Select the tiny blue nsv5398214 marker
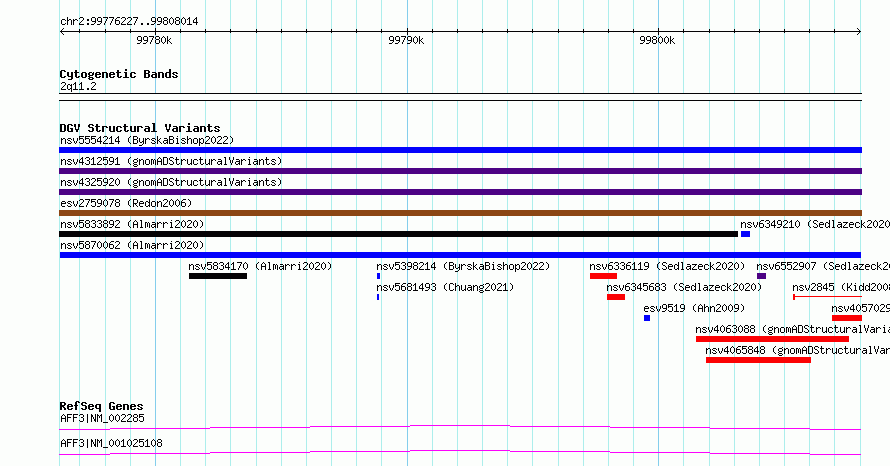890x466 pixels. point(379,276)
